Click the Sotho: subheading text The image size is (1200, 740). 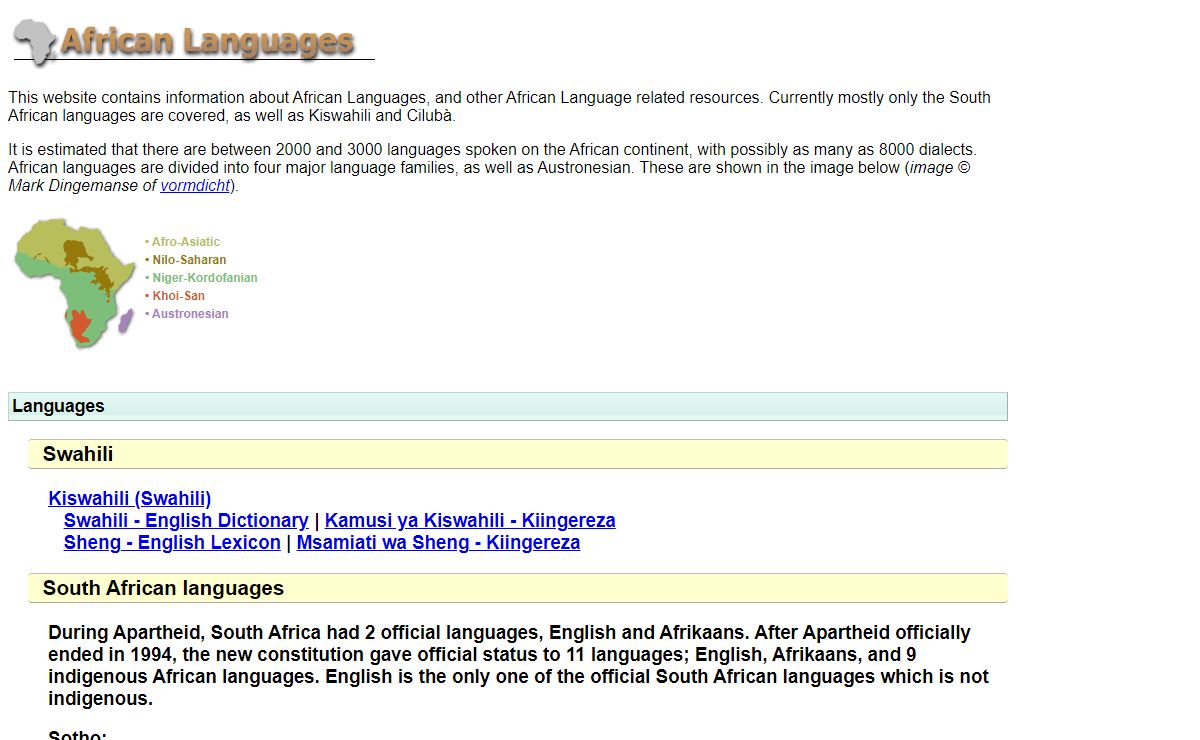(x=77, y=735)
